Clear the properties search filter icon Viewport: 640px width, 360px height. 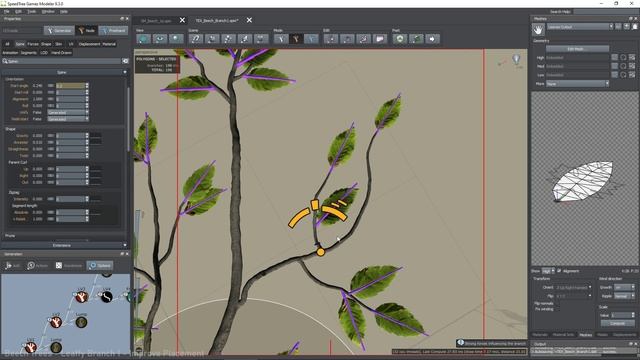125,61
